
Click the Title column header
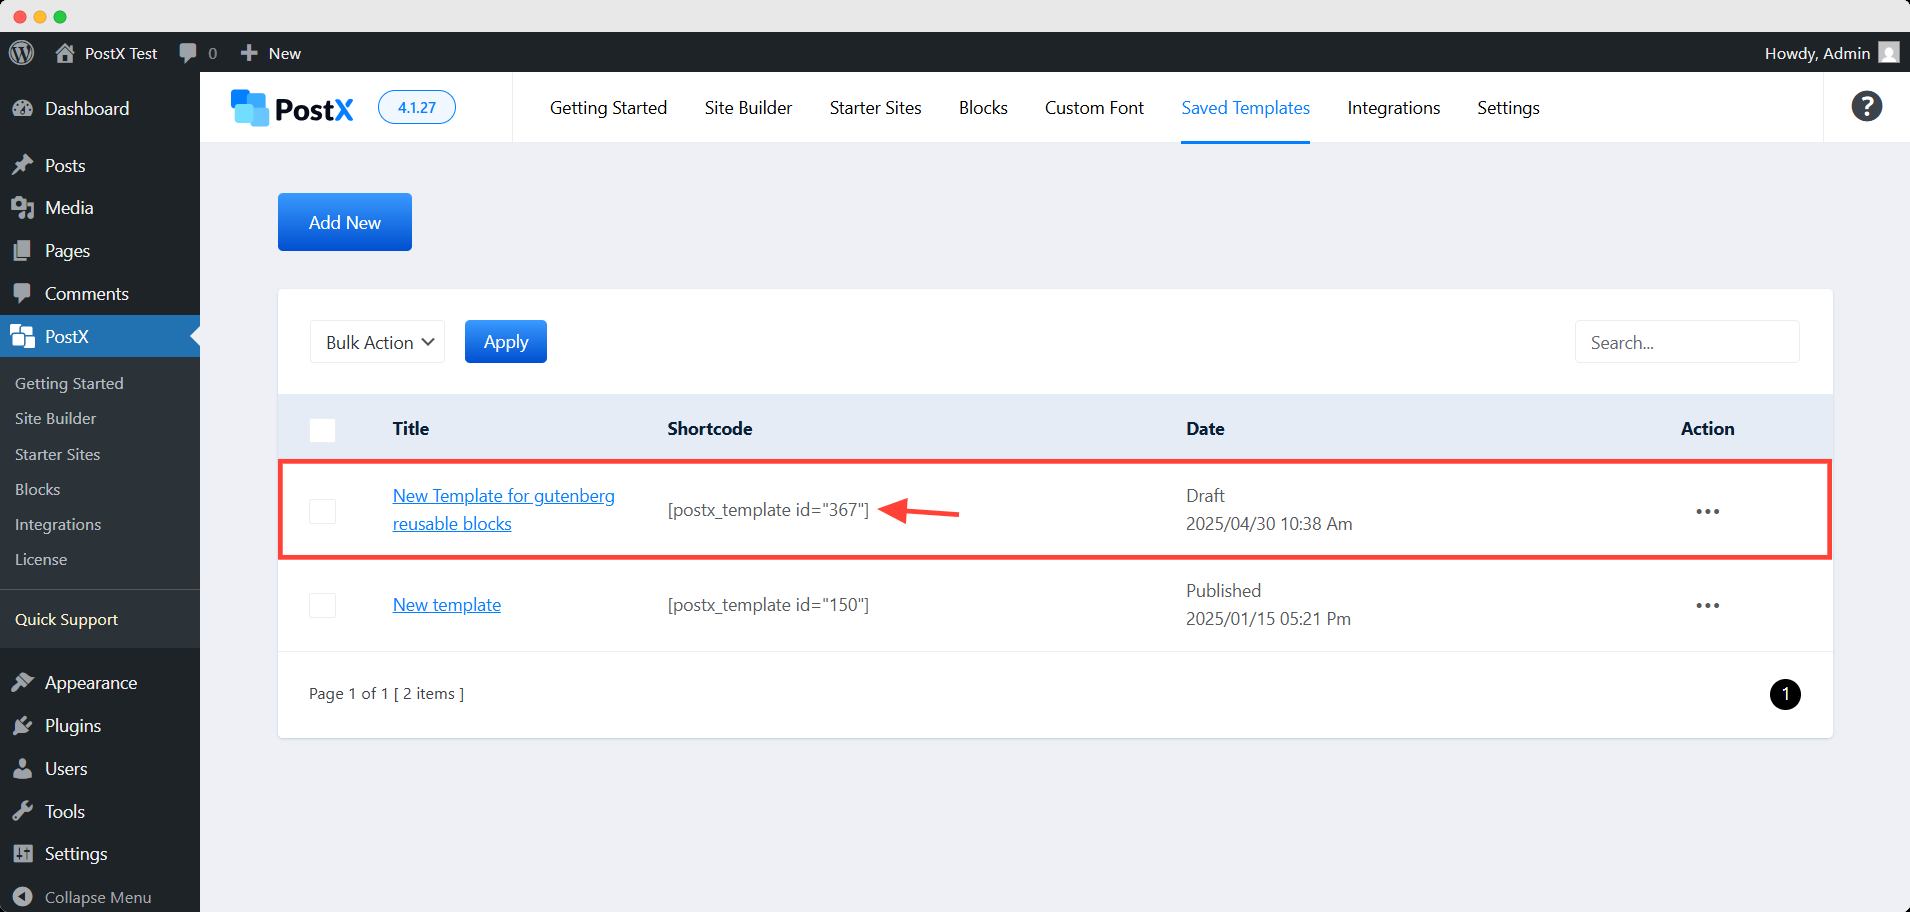(411, 429)
